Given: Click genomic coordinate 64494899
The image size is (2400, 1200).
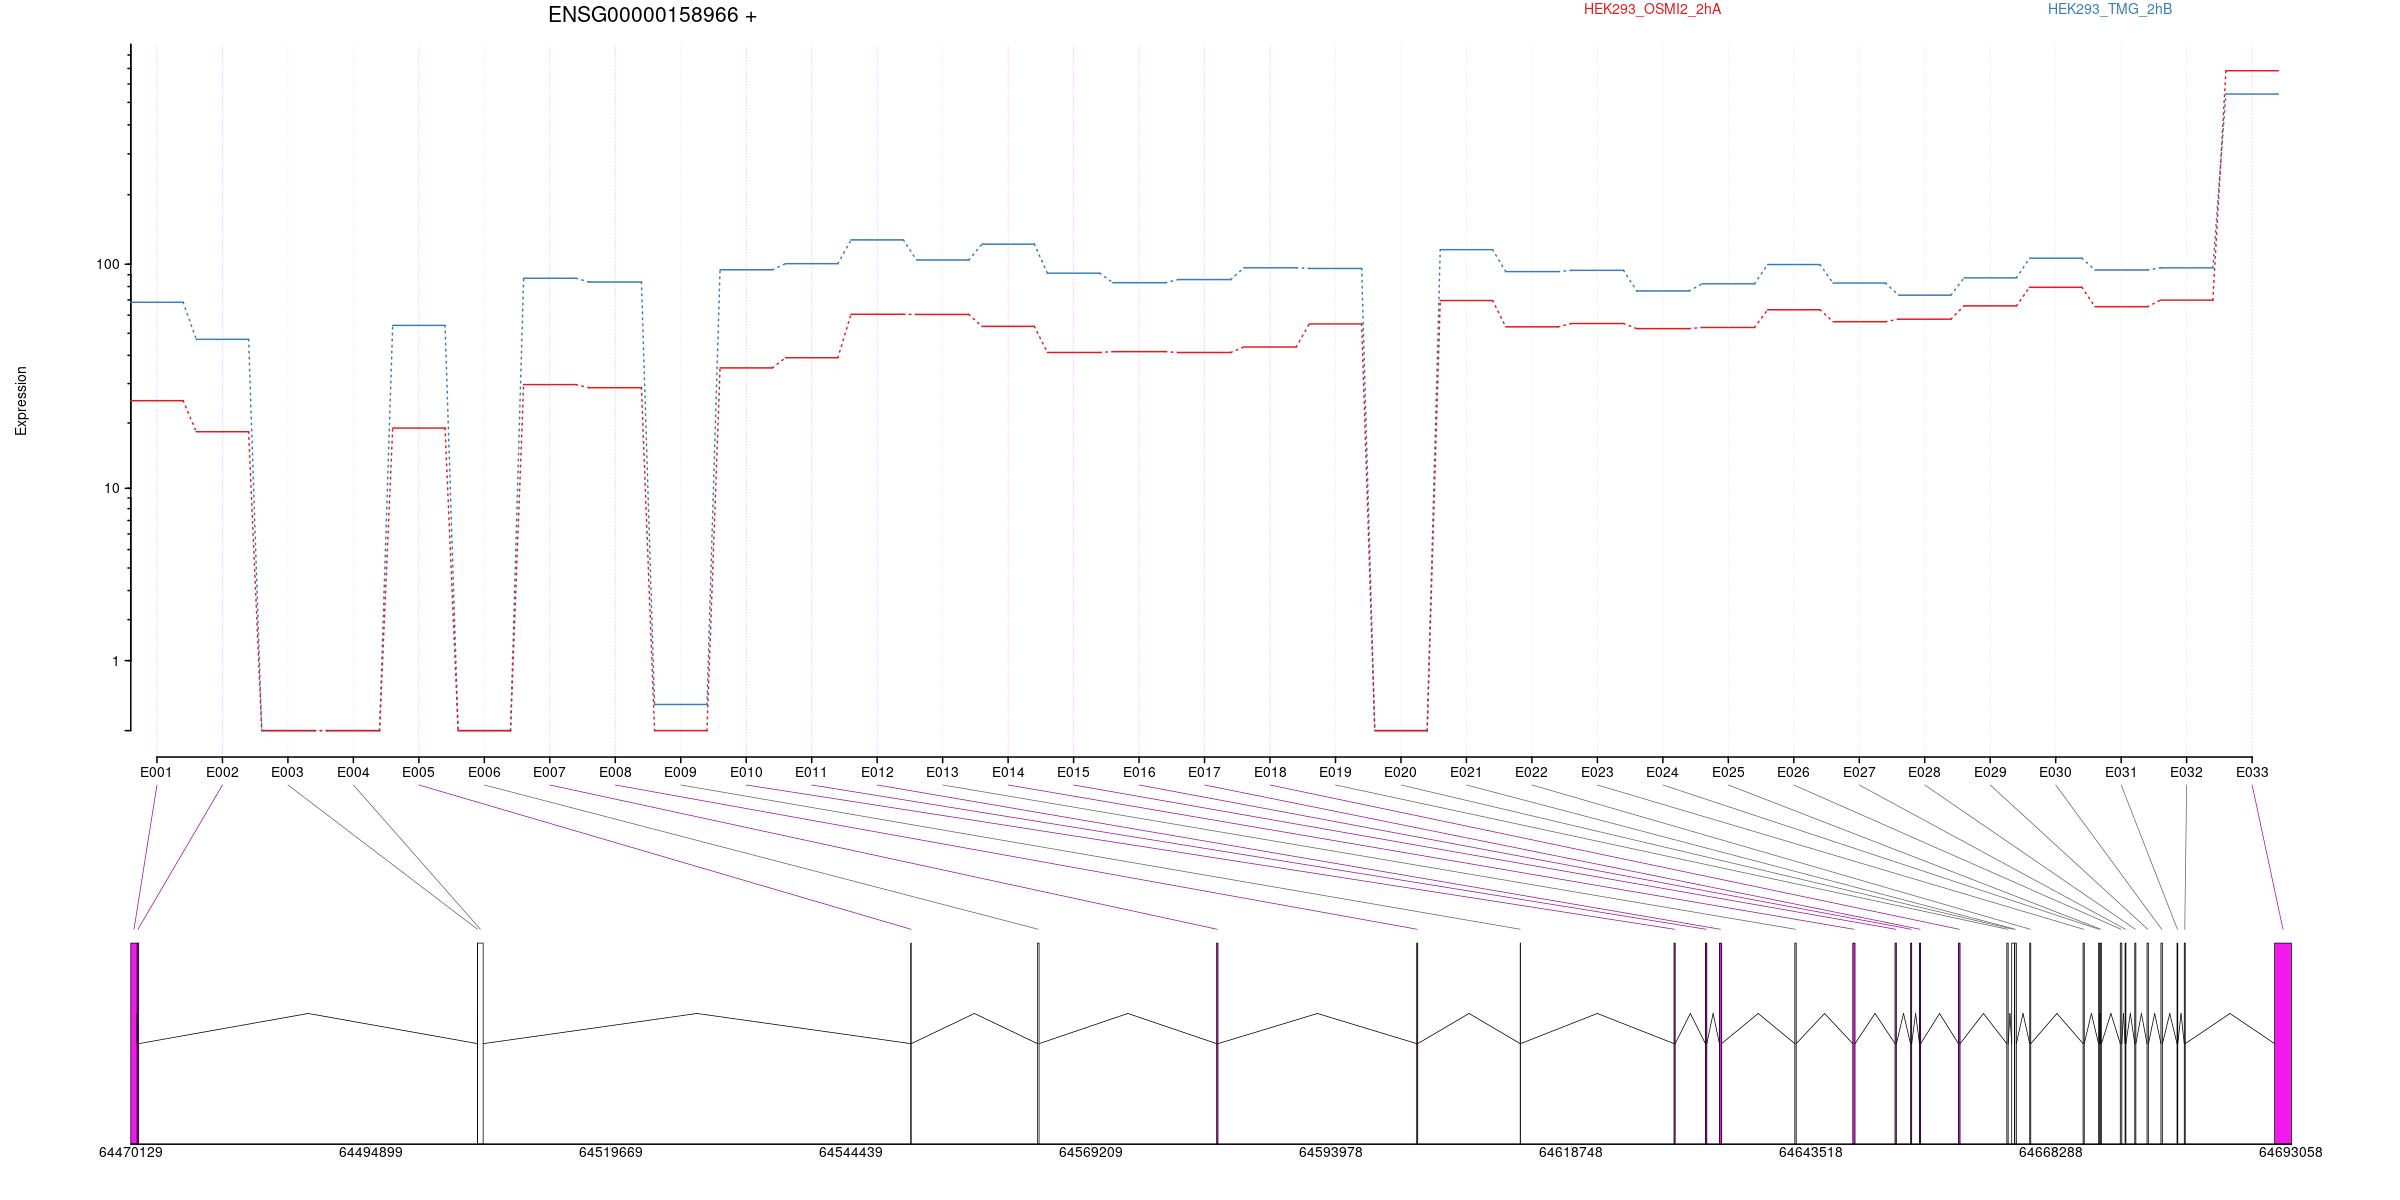Looking at the screenshot, I should (x=370, y=1152).
